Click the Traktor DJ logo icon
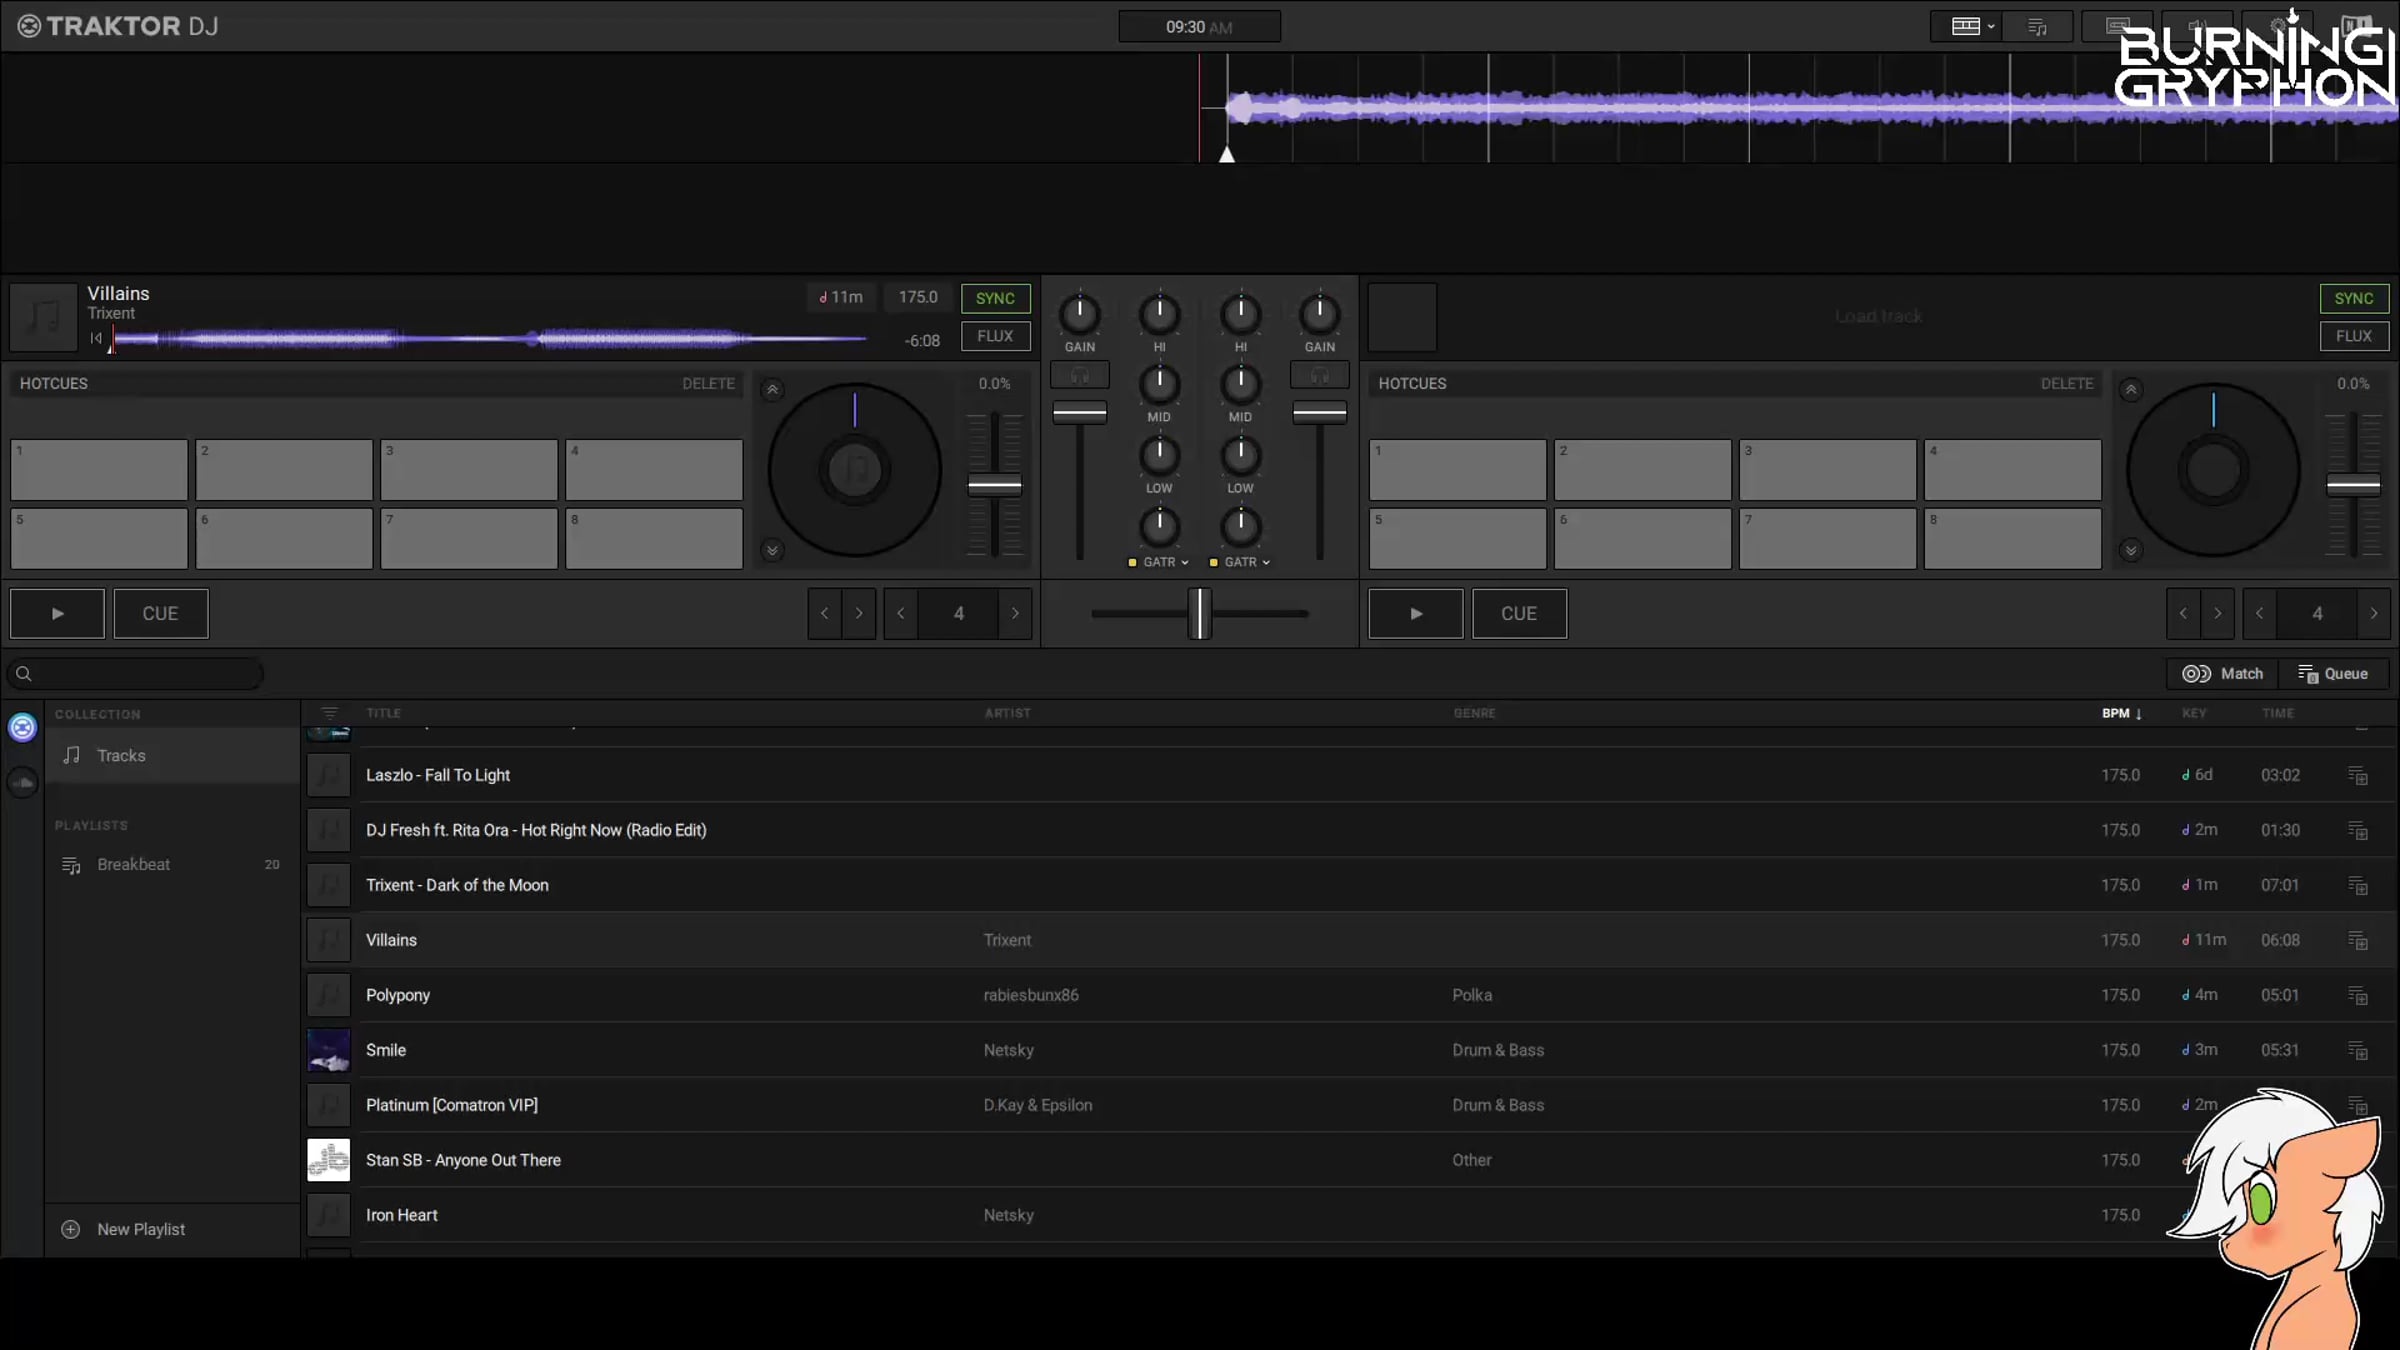2400x1350 pixels. click(x=29, y=26)
